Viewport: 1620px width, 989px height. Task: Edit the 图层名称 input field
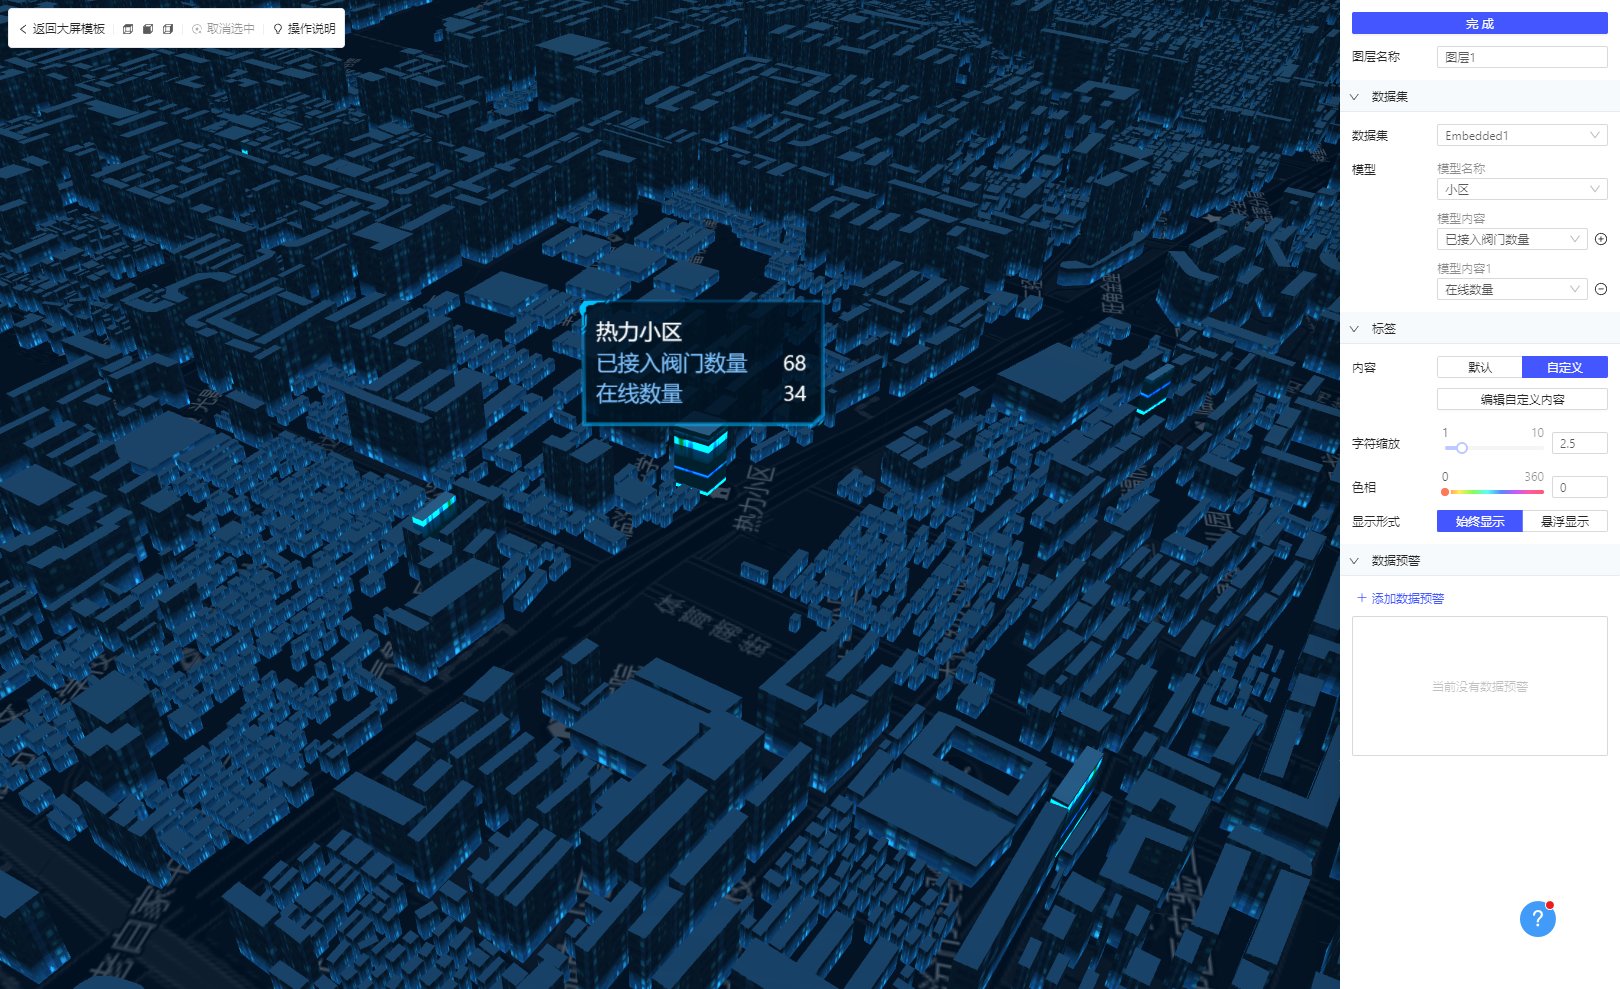1522,57
